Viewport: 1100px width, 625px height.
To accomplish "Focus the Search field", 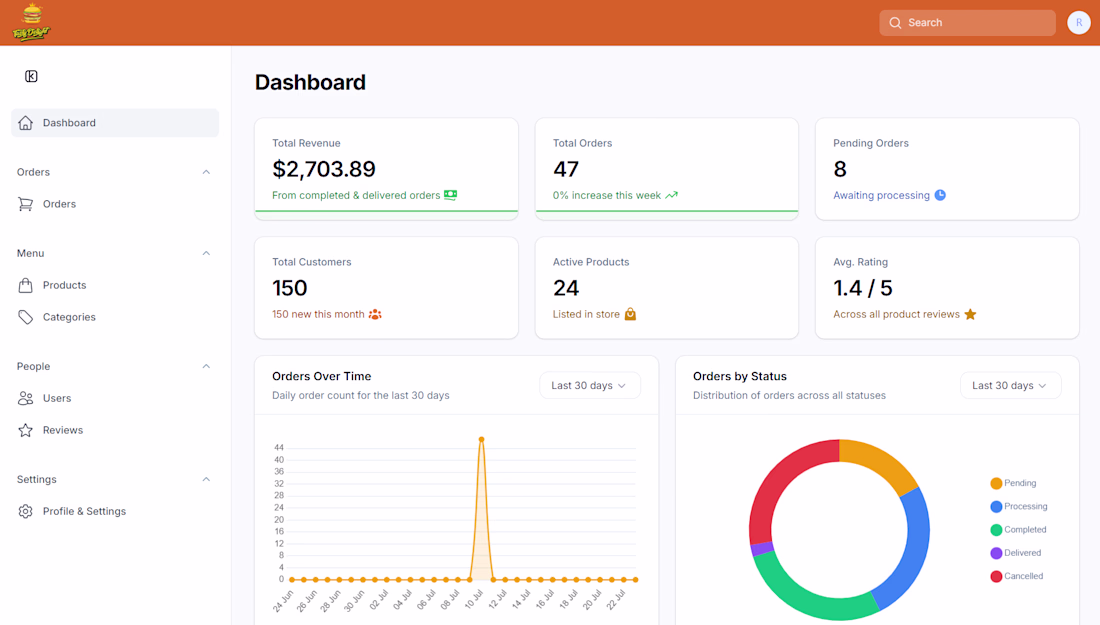I will coord(967,22).
